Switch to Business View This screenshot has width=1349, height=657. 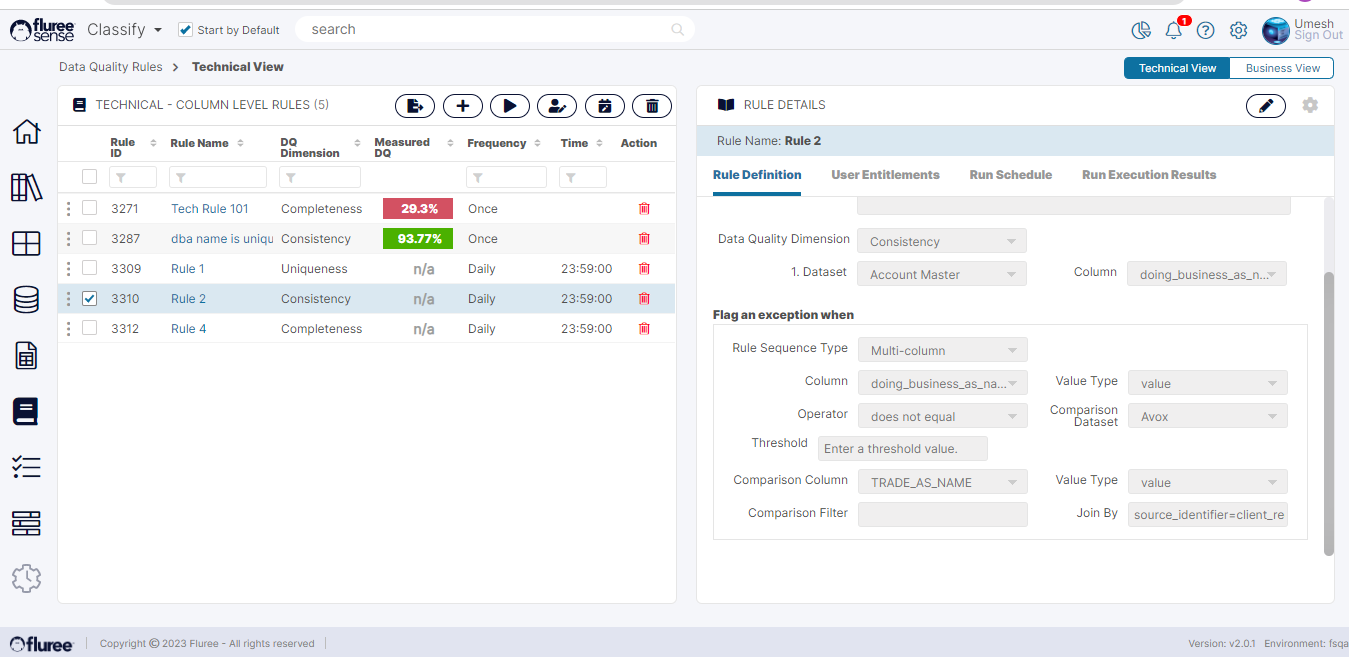click(1282, 68)
